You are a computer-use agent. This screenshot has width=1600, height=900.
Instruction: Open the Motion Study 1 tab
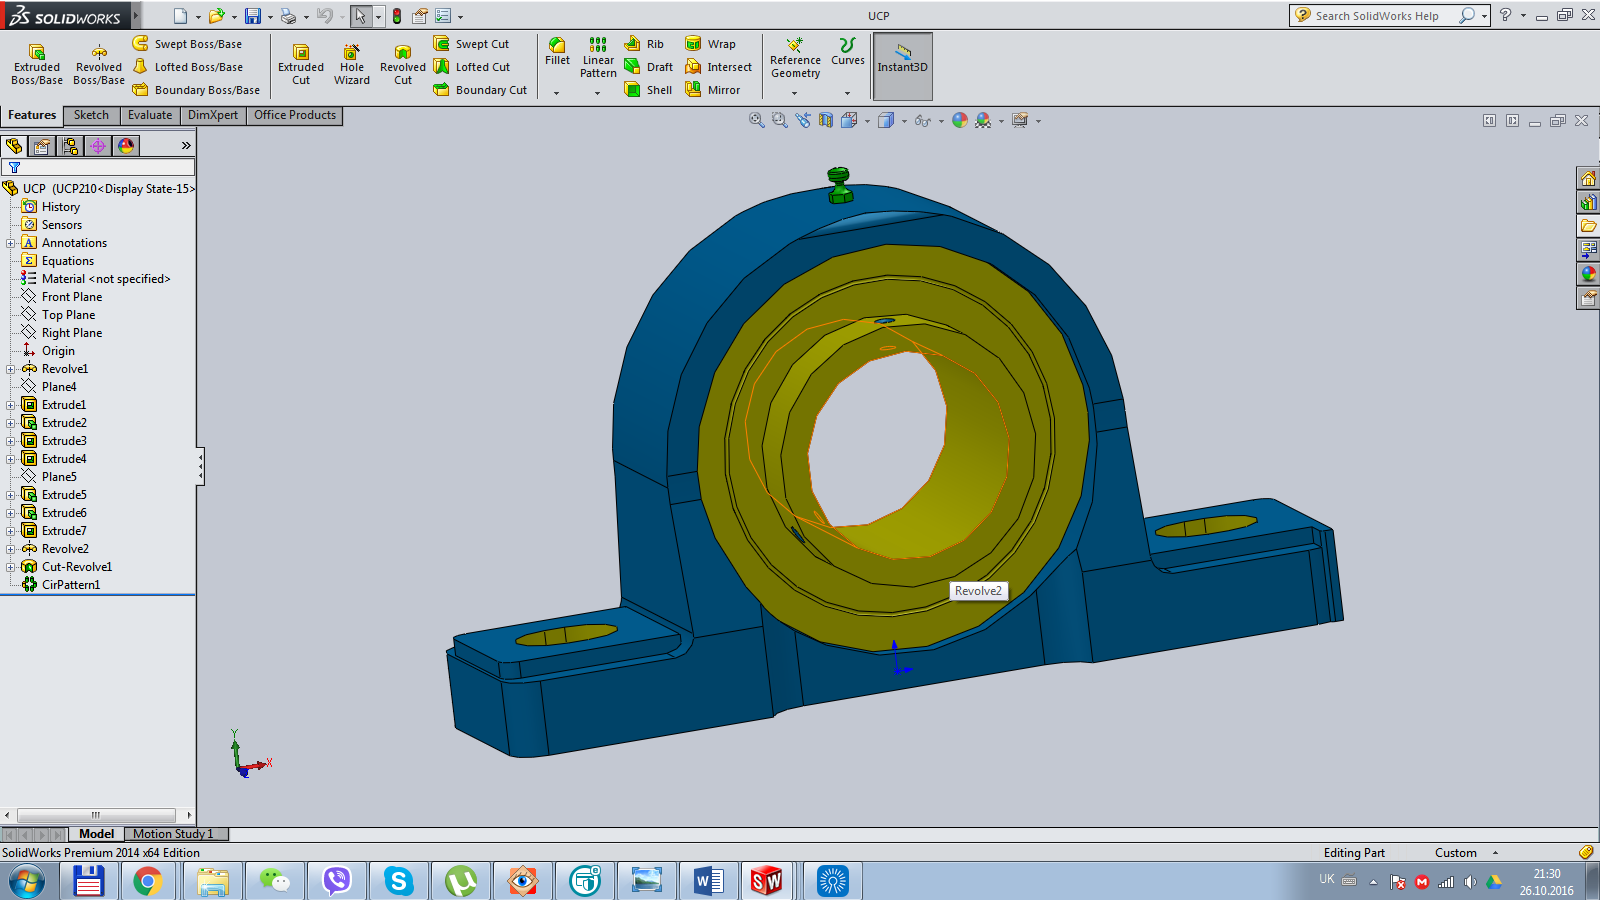click(x=173, y=834)
